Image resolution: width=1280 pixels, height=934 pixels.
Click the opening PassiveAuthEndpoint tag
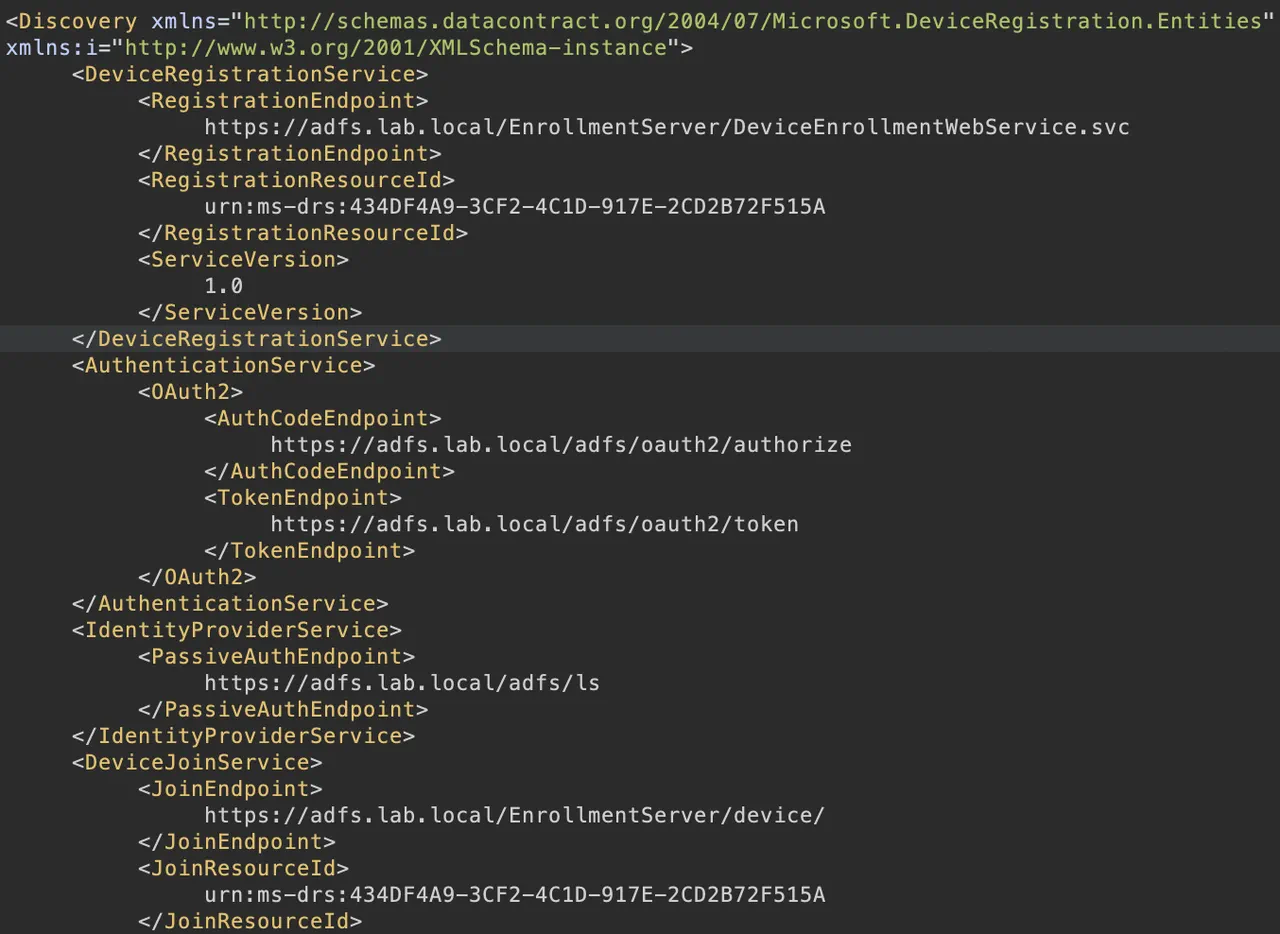pos(276,656)
